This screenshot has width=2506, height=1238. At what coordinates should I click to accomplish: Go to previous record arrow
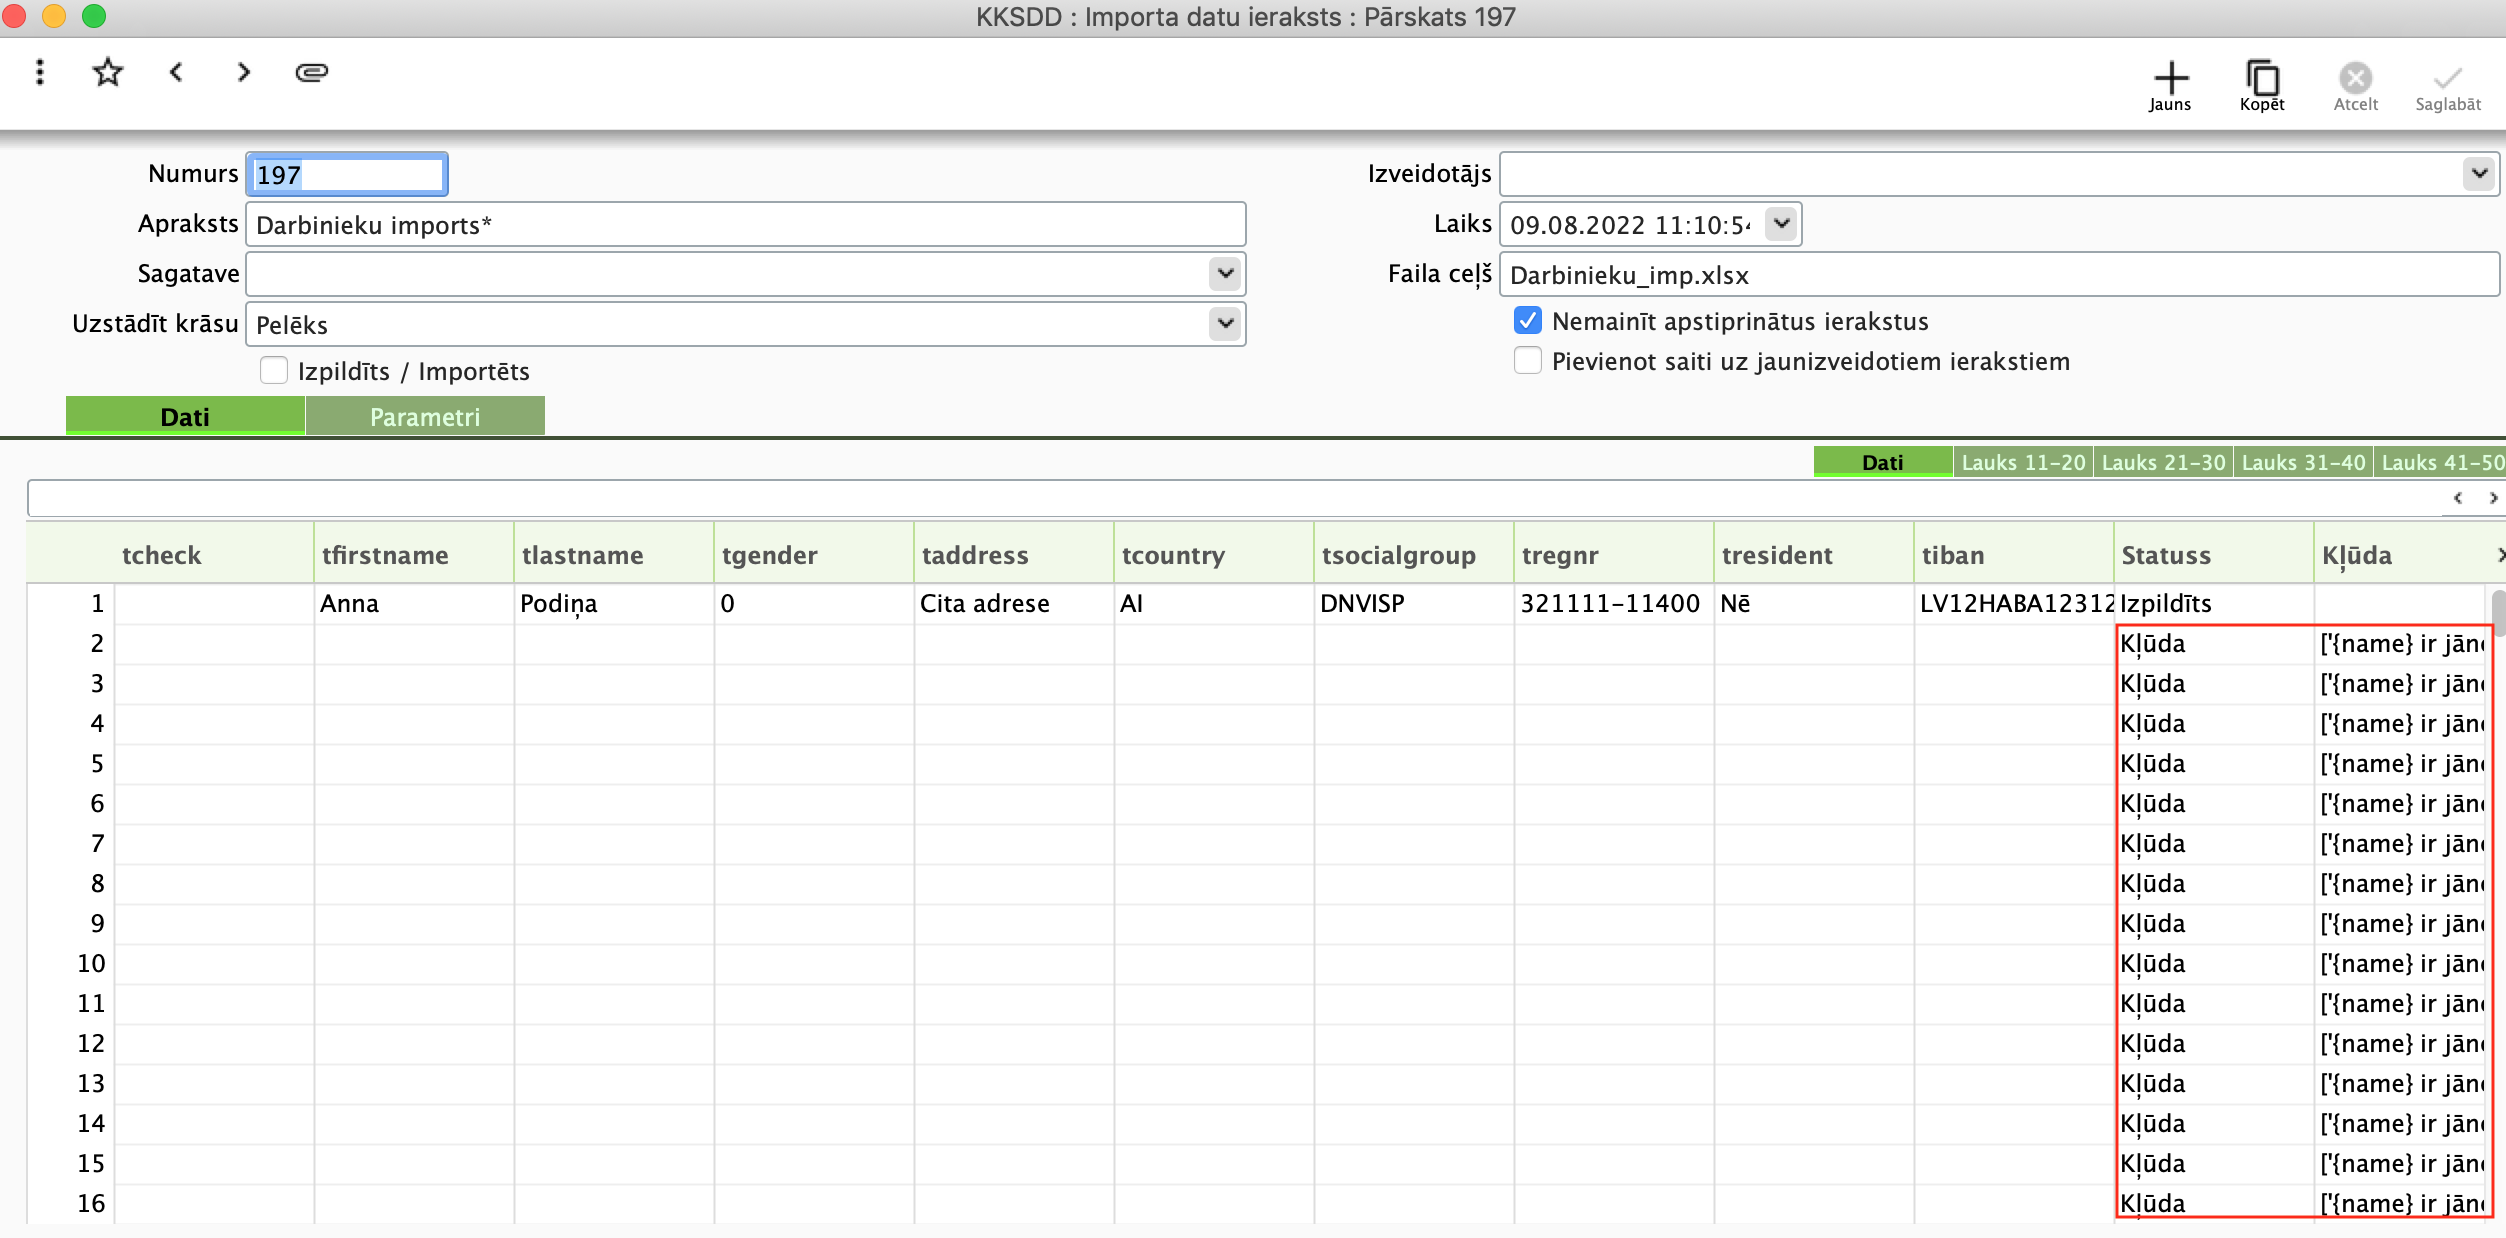[176, 72]
